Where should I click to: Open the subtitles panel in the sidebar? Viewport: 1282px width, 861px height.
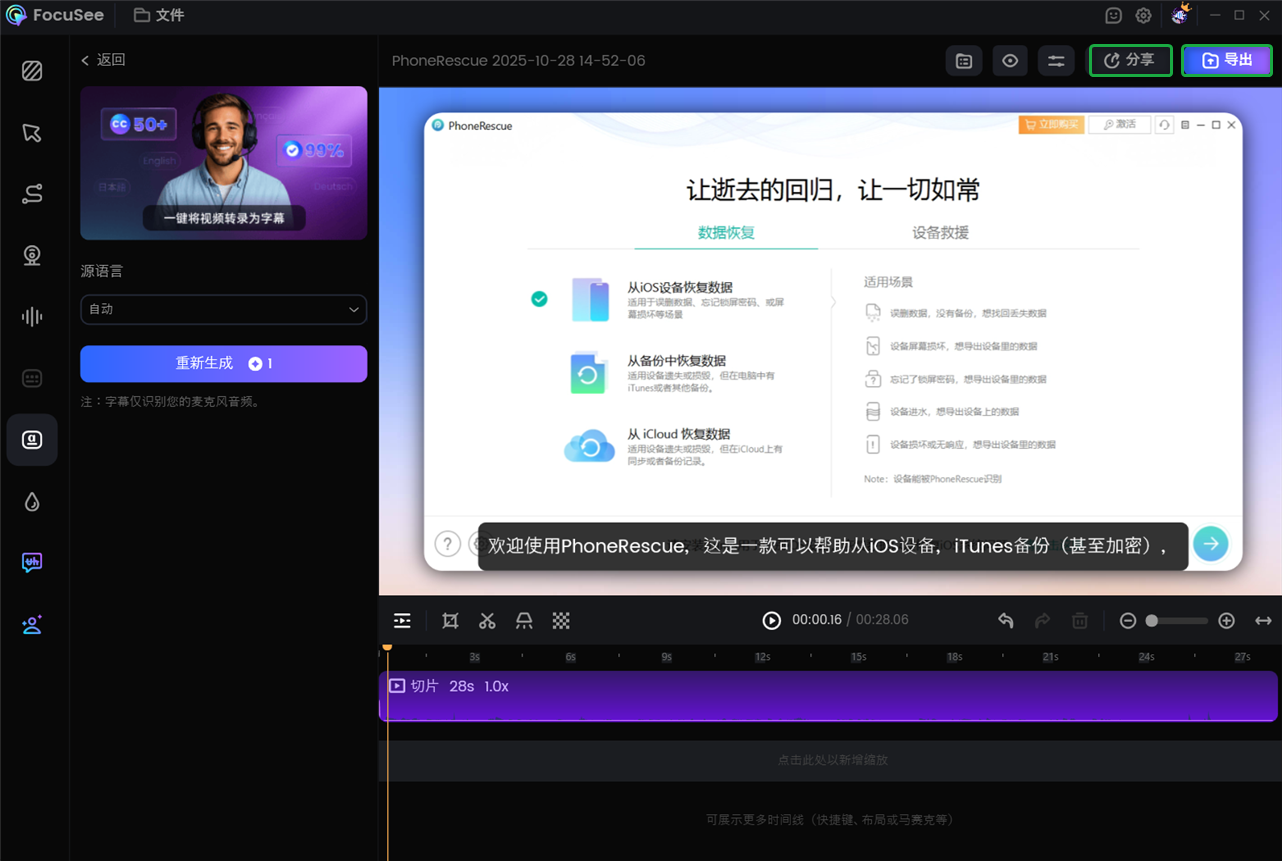(x=32, y=439)
